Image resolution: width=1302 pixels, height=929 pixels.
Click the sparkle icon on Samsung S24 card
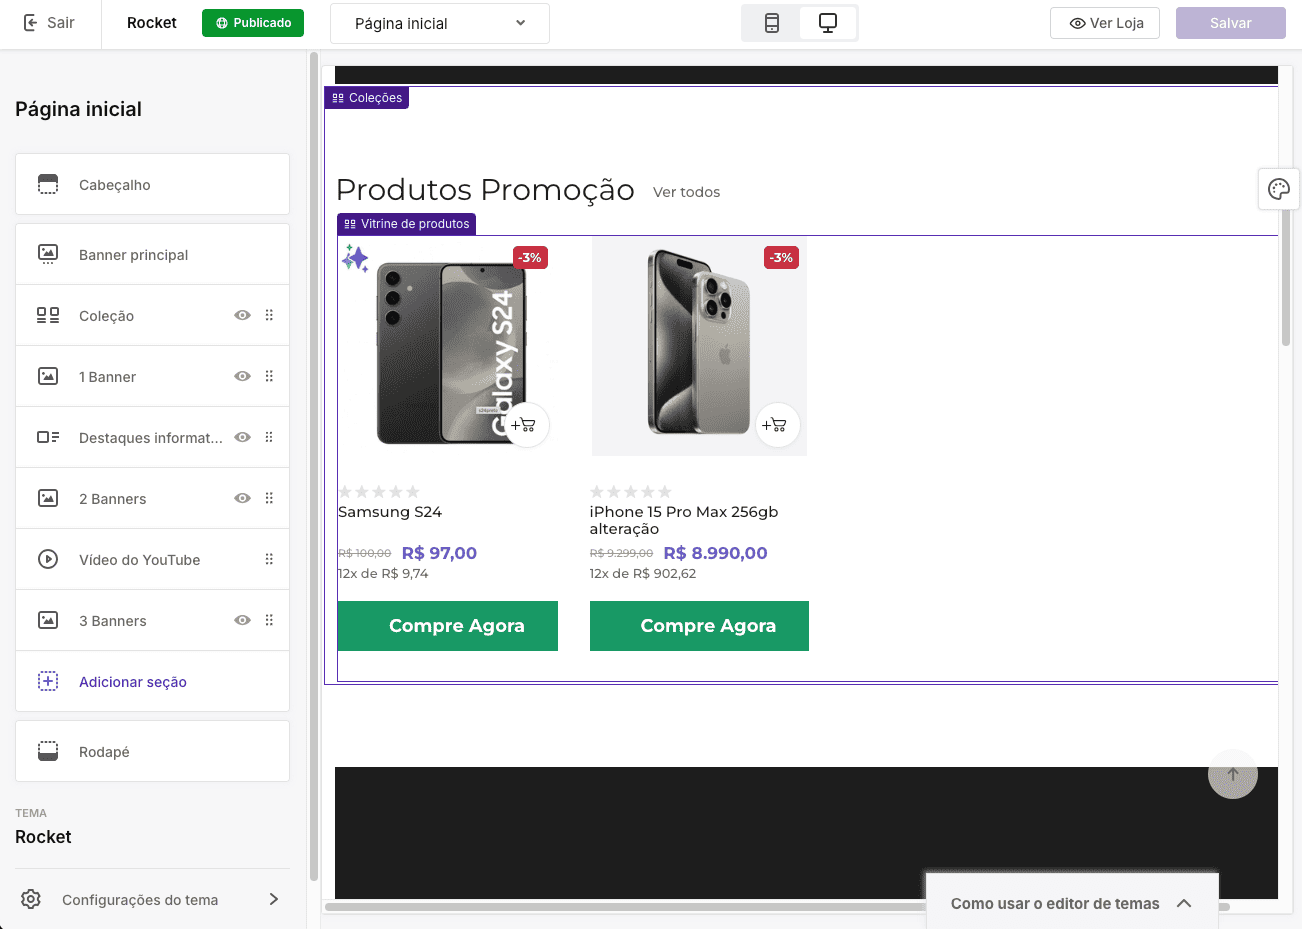tap(355, 258)
